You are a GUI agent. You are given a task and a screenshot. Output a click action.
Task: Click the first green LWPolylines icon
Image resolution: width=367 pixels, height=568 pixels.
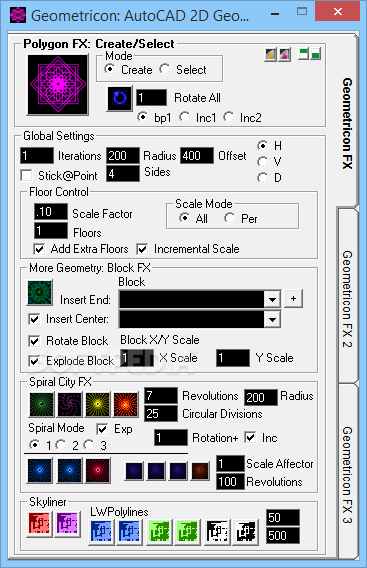[159, 532]
